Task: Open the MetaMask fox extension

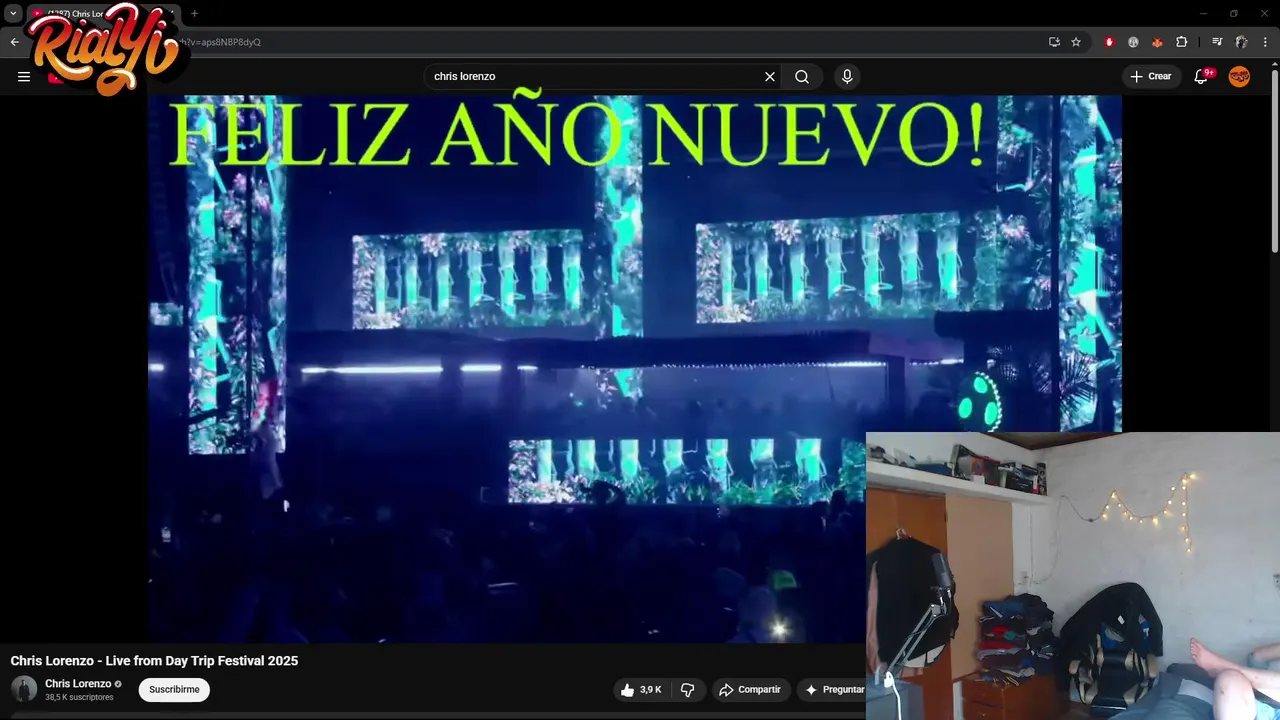Action: coord(1157,42)
